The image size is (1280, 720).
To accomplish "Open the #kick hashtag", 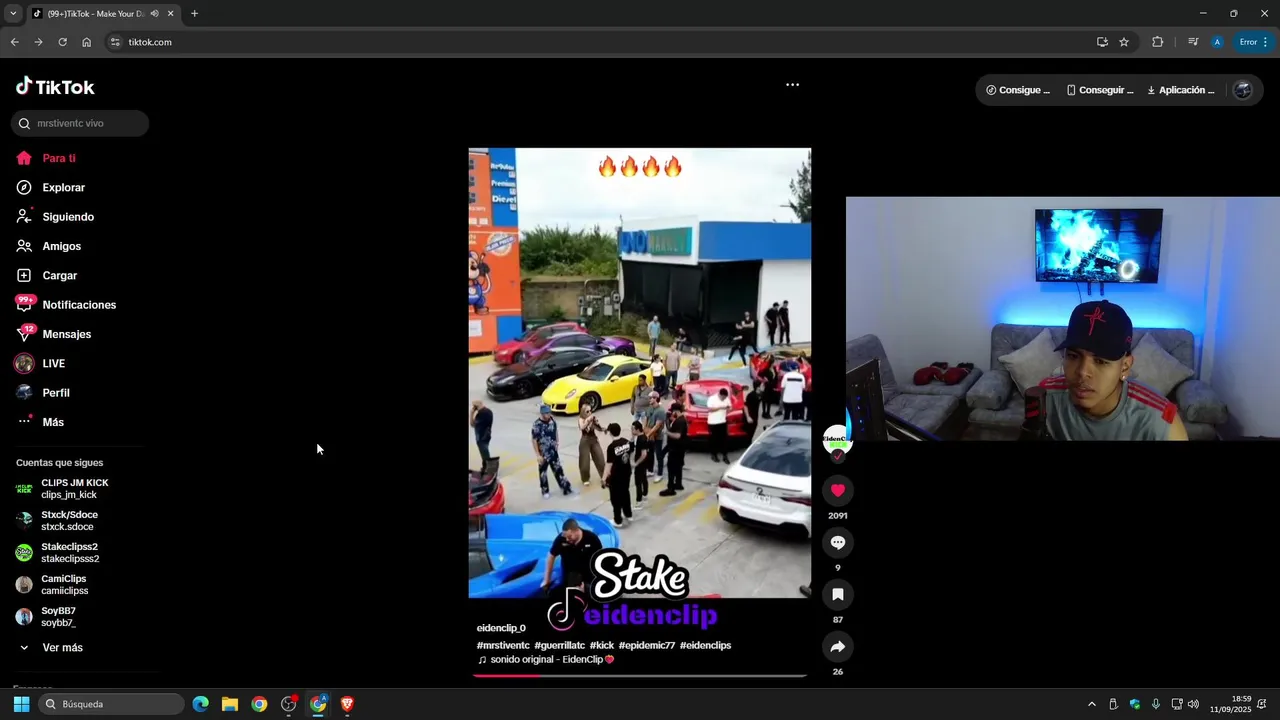I will [x=602, y=645].
